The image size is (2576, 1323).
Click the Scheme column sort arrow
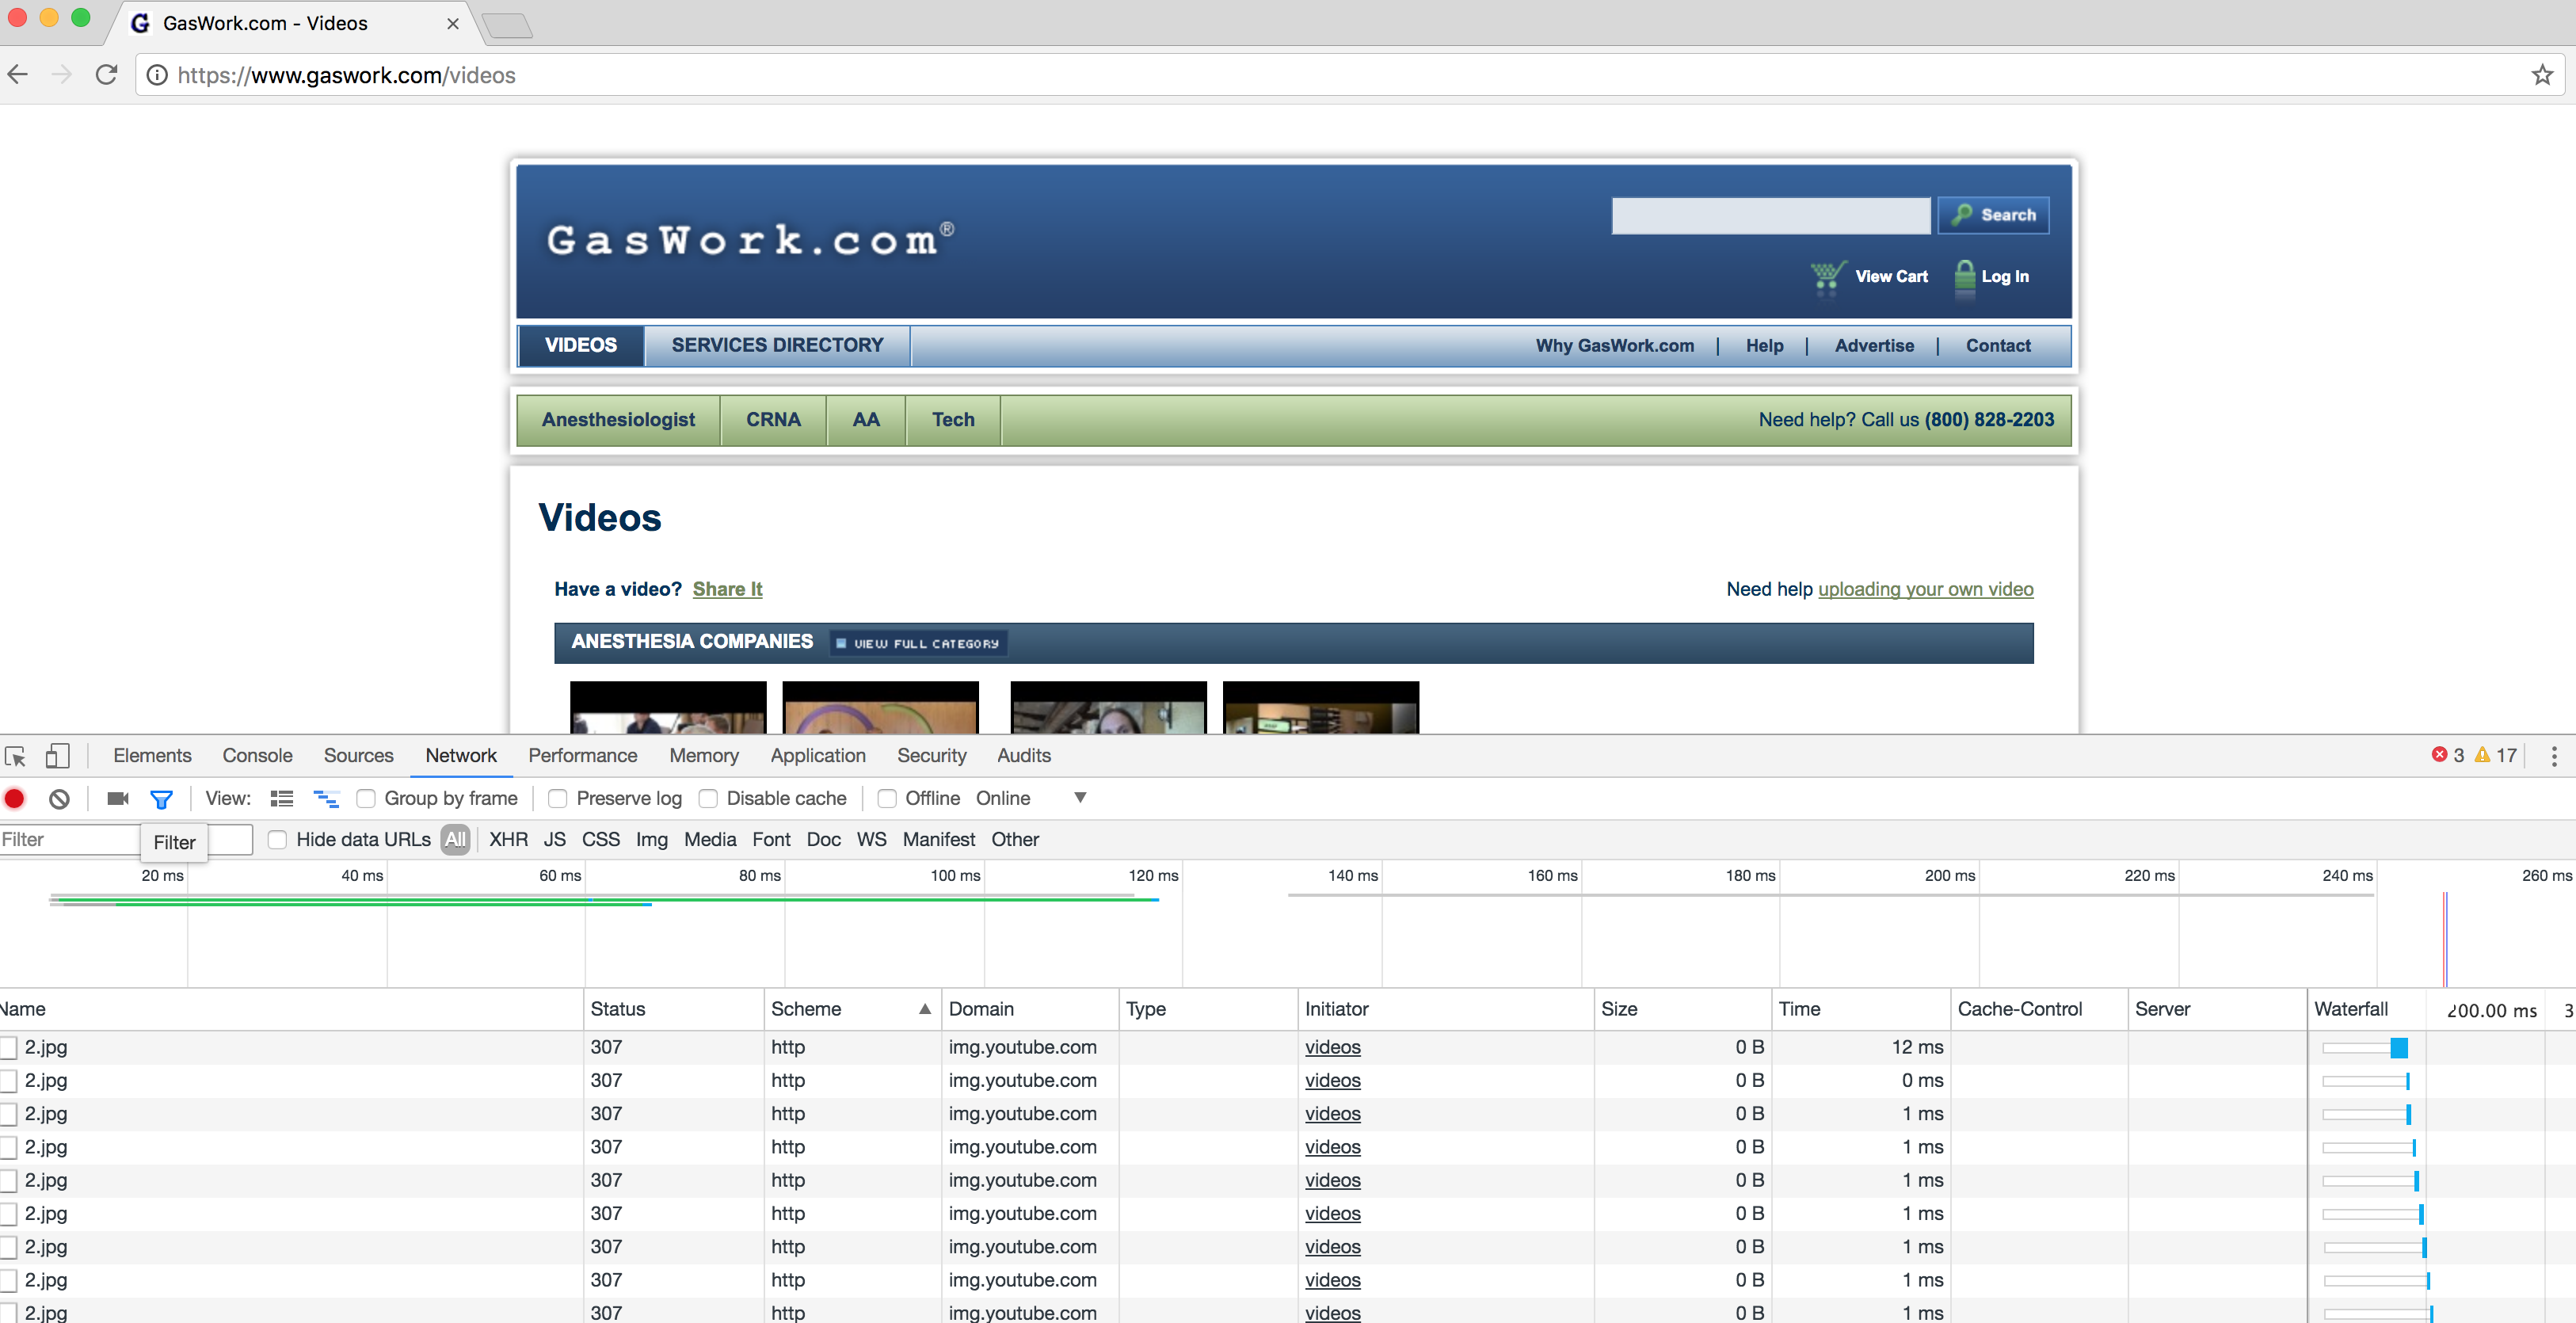click(x=925, y=1009)
